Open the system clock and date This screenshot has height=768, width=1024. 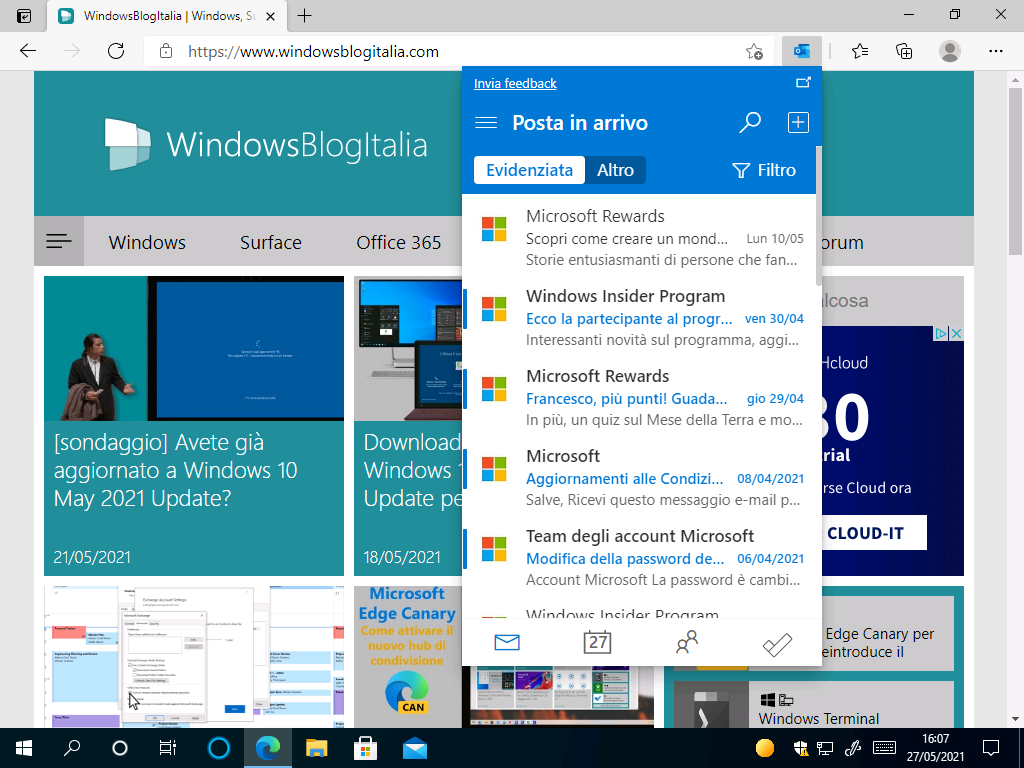tap(935, 748)
